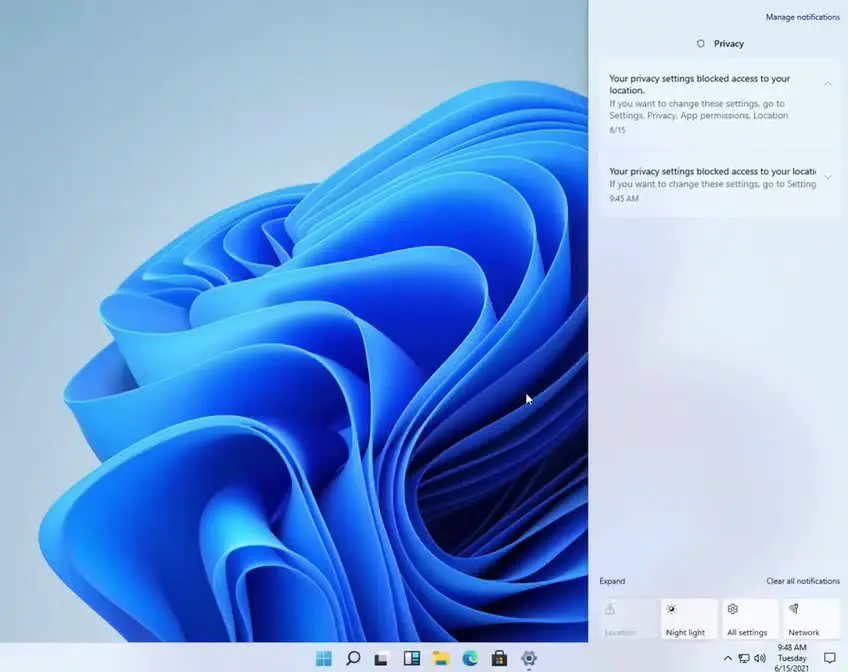Screen dimensions: 848x672
Task: Open the Widgets panel icon
Action: pos(411,658)
